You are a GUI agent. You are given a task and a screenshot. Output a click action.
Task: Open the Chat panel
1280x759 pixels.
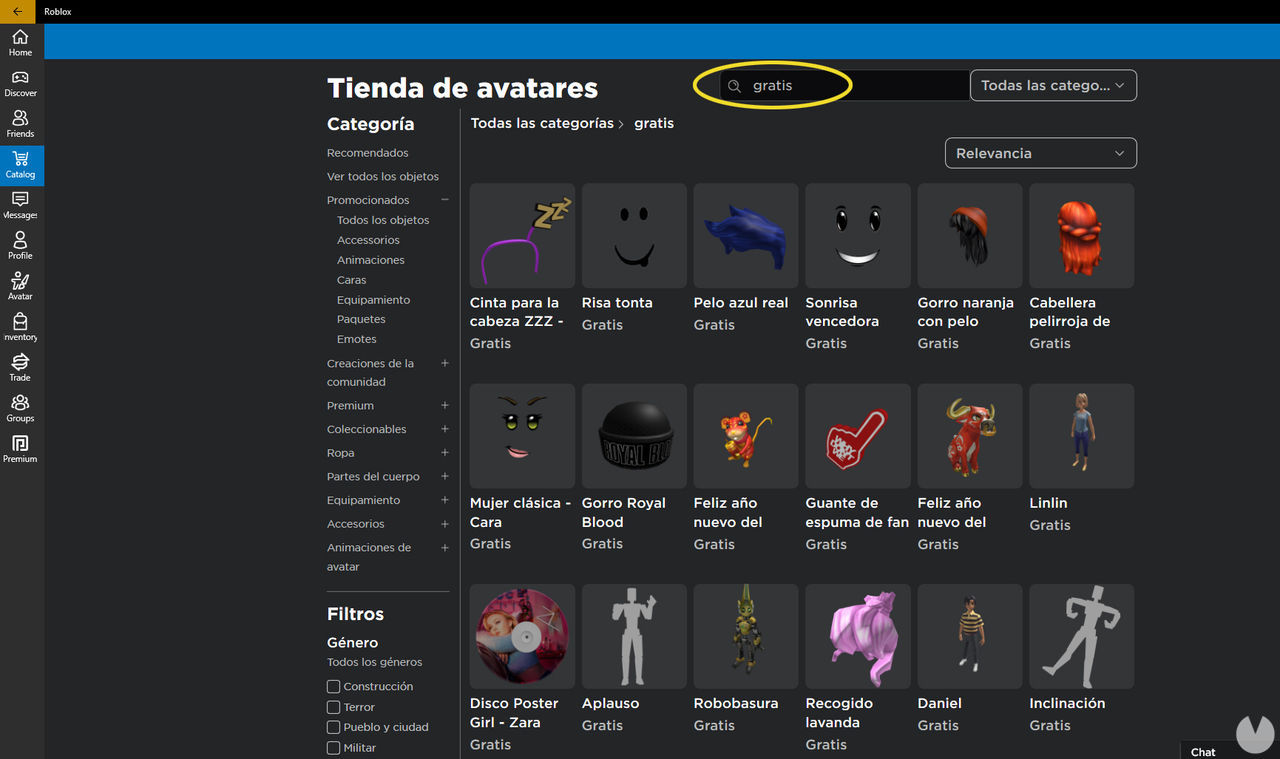pyautogui.click(x=1203, y=752)
